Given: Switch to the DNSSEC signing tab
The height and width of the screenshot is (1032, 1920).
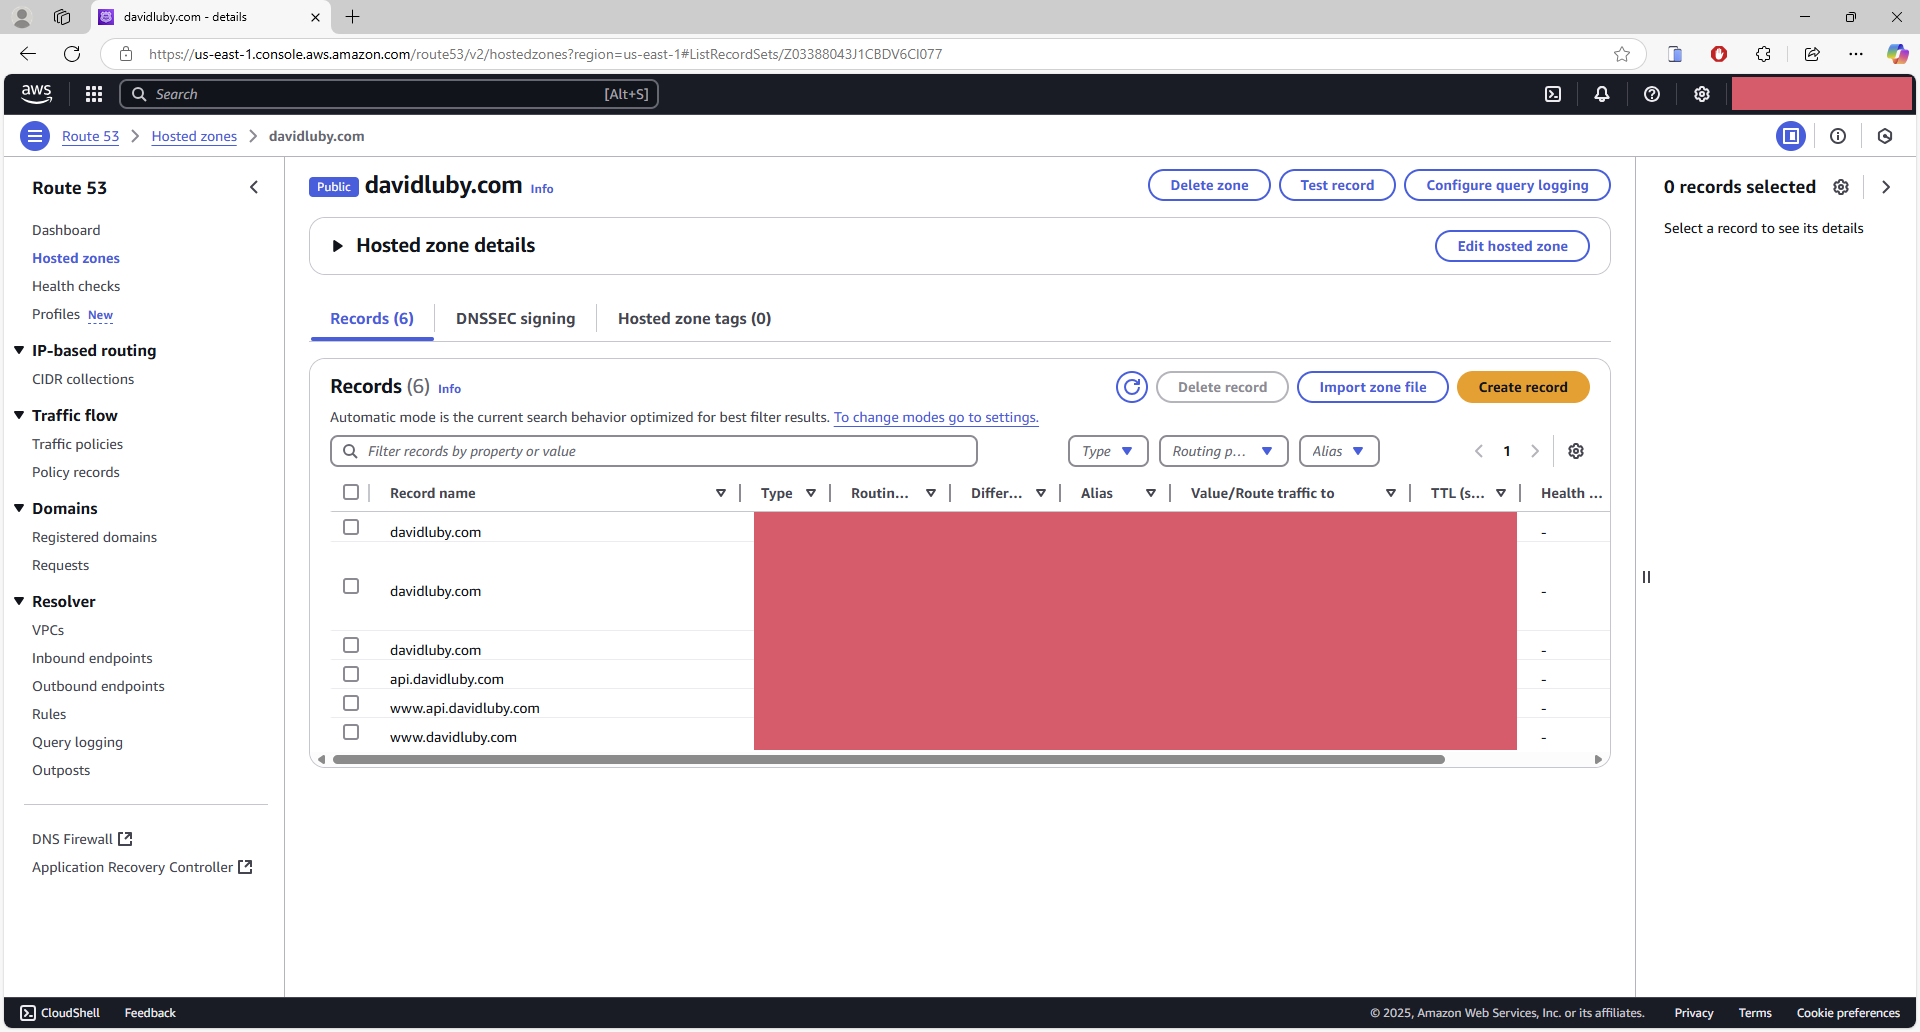Looking at the screenshot, I should (515, 319).
